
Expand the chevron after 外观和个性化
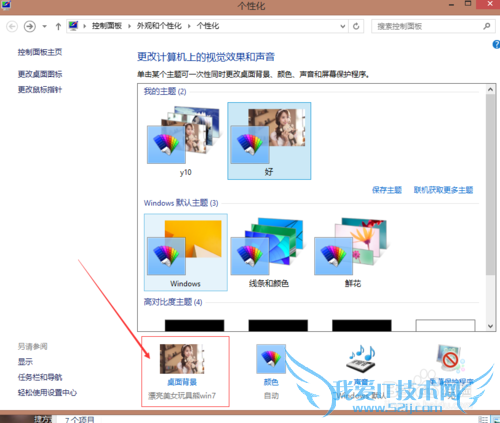click(189, 26)
